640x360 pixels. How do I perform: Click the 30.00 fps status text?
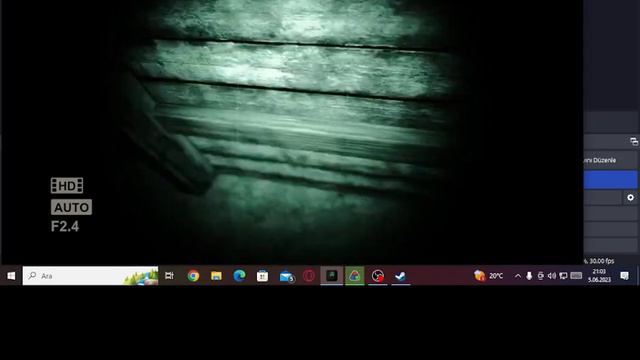coord(601,261)
